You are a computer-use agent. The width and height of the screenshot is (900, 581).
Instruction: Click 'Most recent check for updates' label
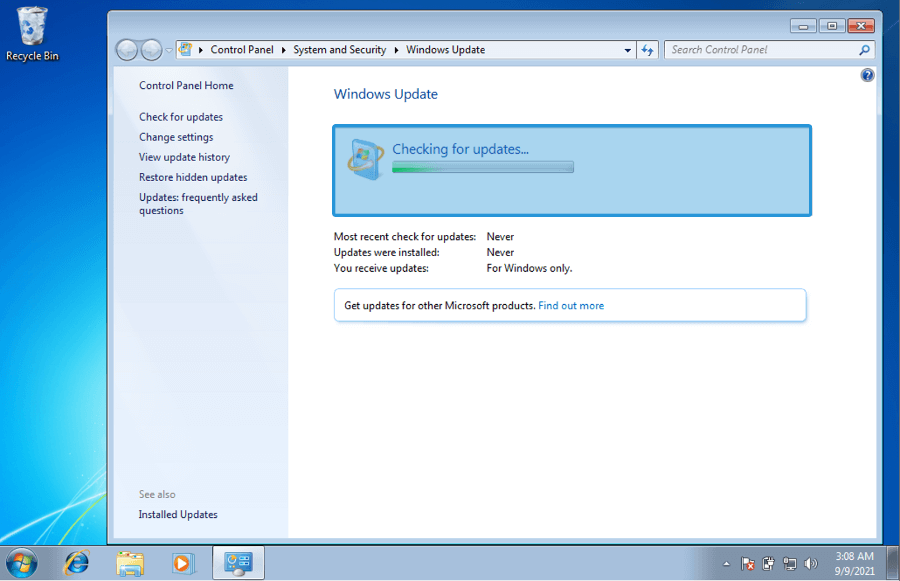(405, 237)
